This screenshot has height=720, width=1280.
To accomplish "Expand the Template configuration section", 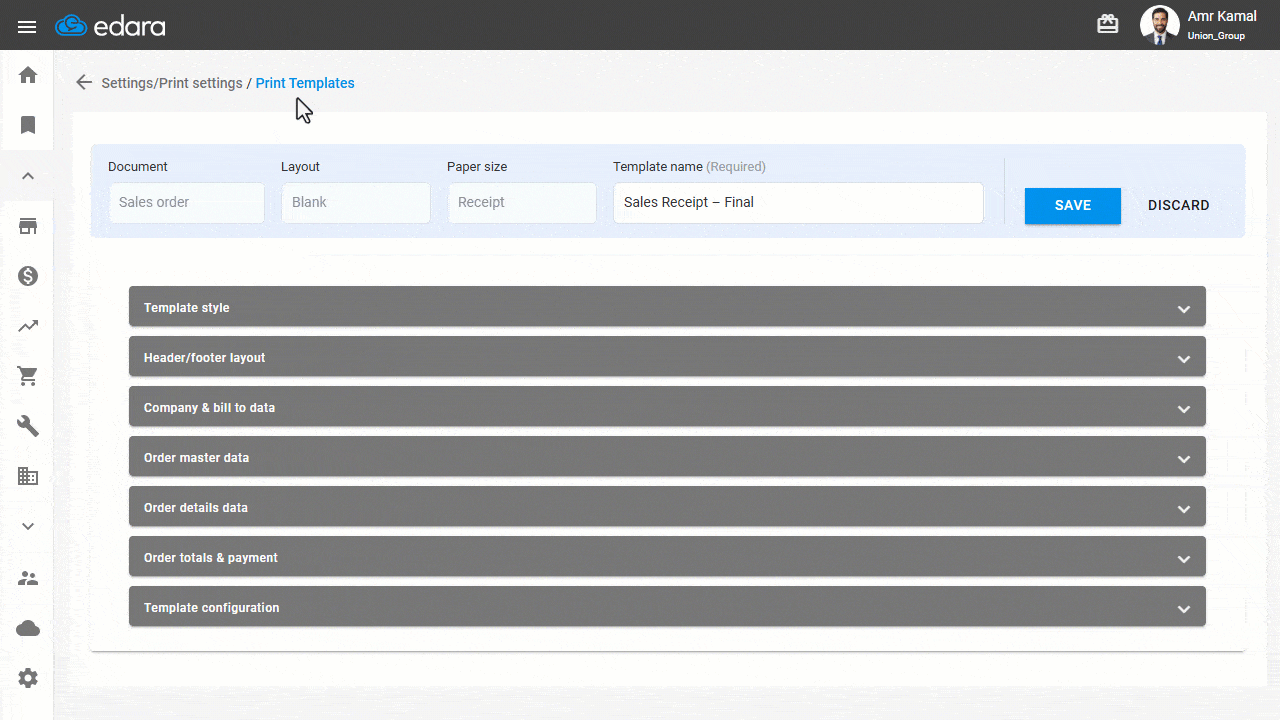I will point(667,607).
